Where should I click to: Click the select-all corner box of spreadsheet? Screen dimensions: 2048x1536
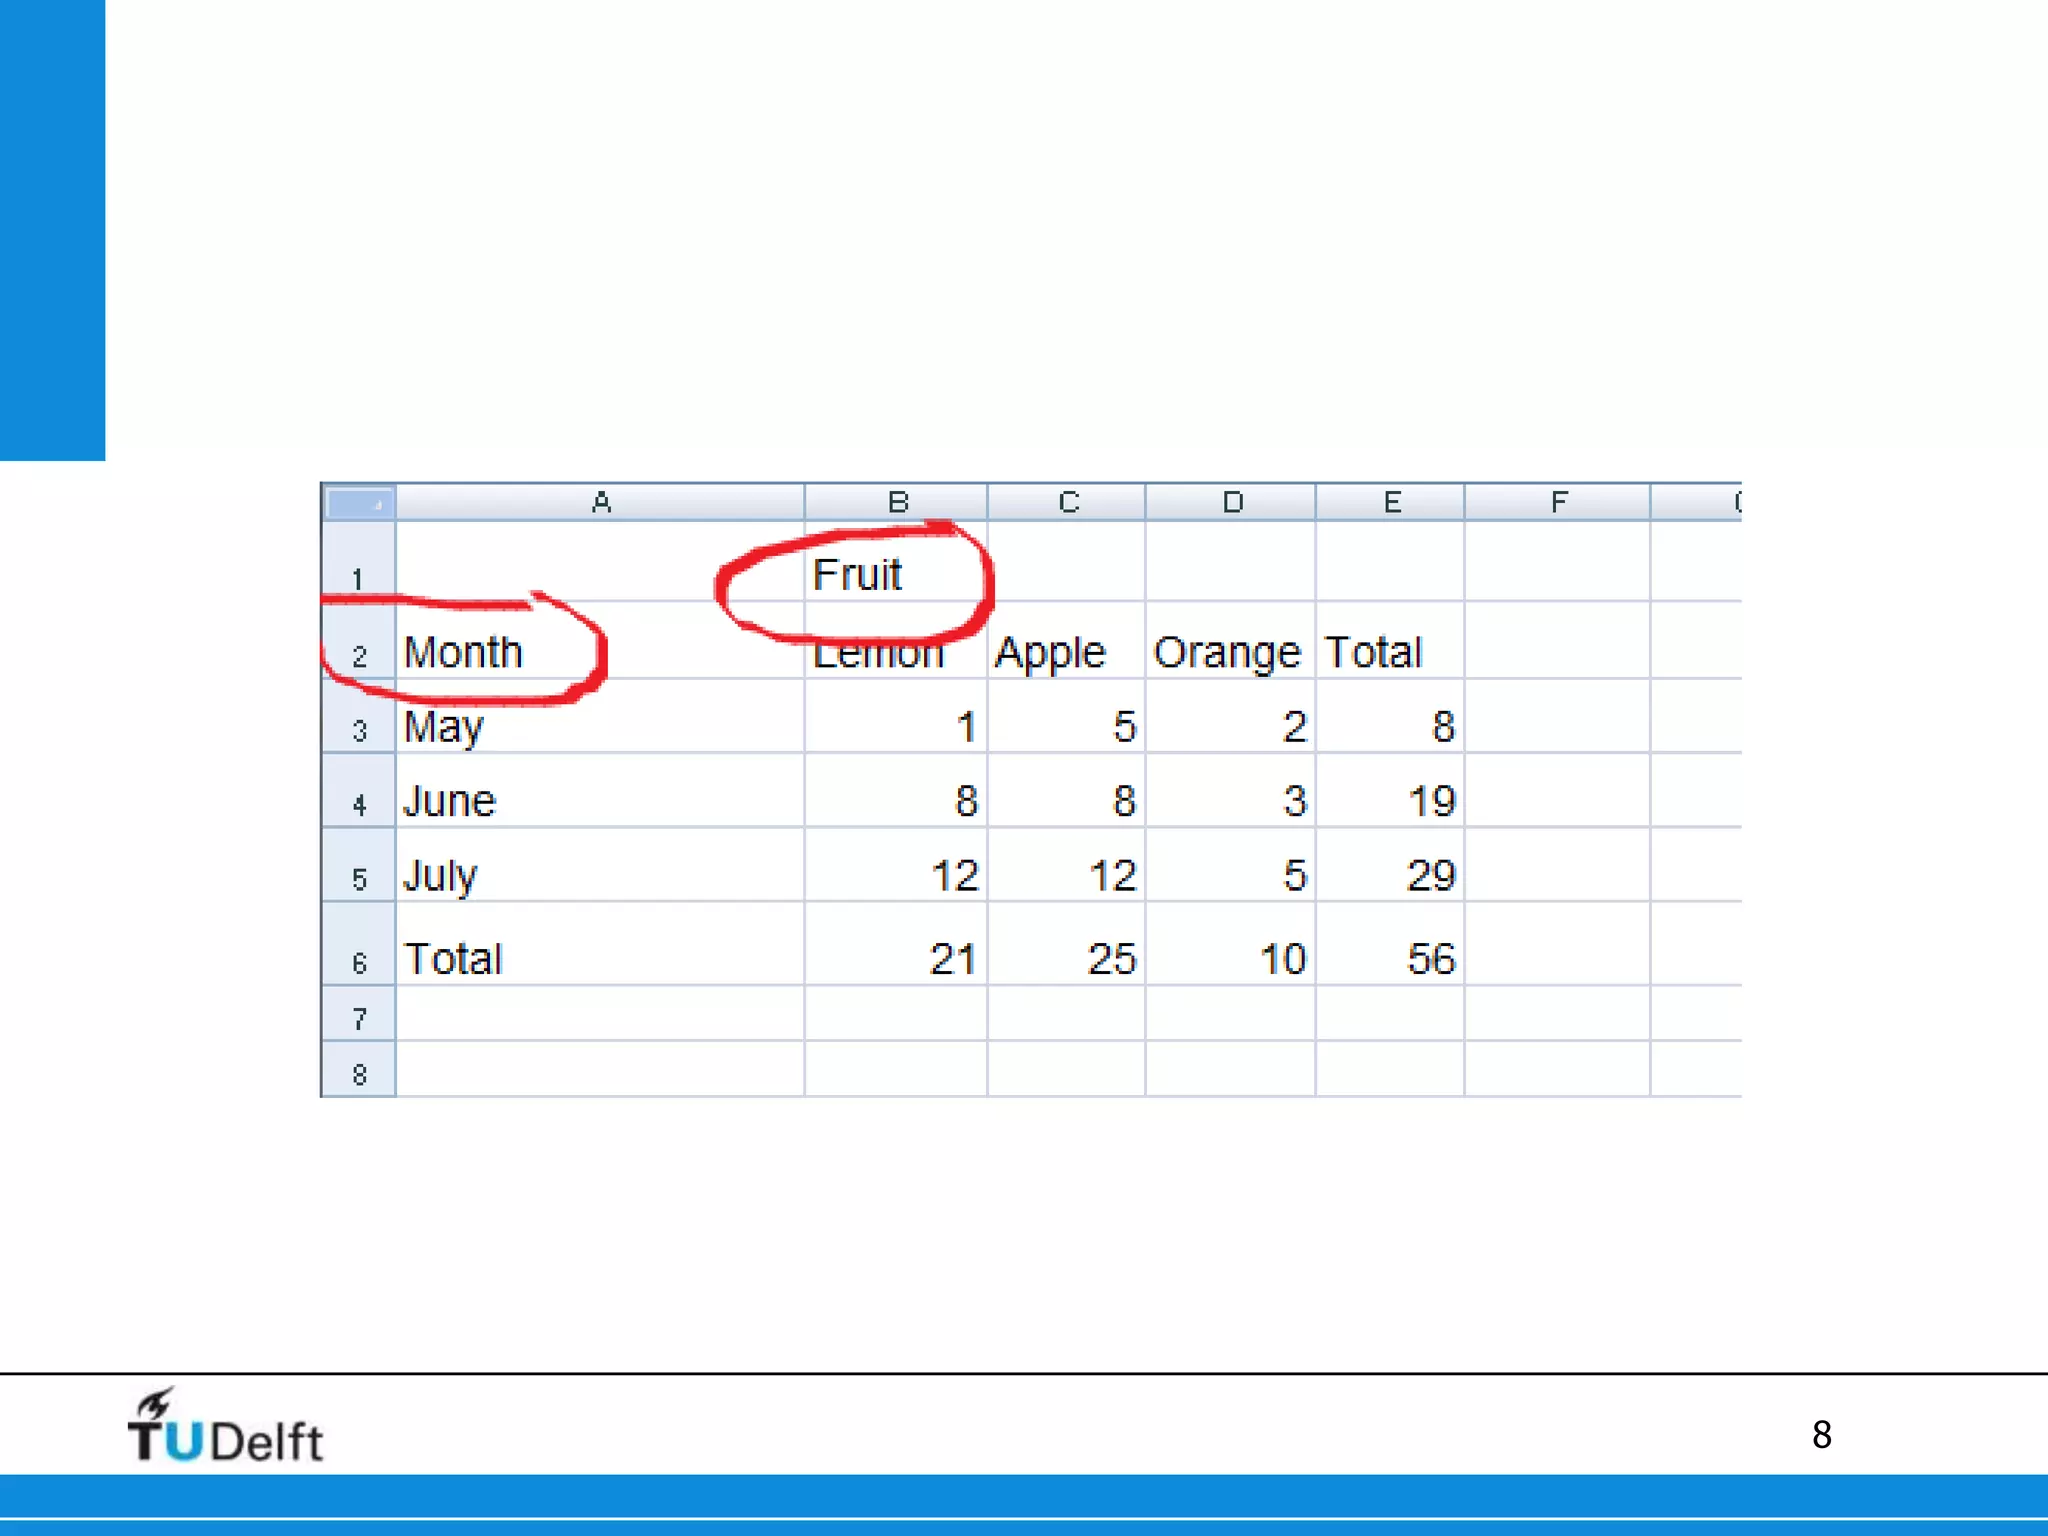click(x=358, y=503)
